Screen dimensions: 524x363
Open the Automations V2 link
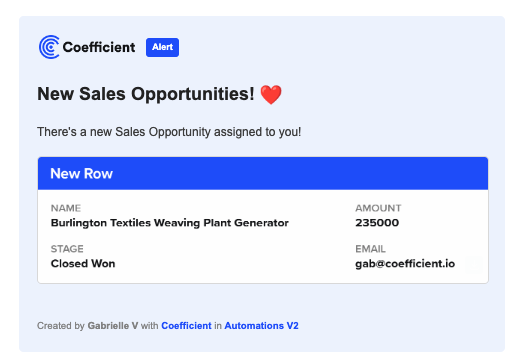click(261, 326)
